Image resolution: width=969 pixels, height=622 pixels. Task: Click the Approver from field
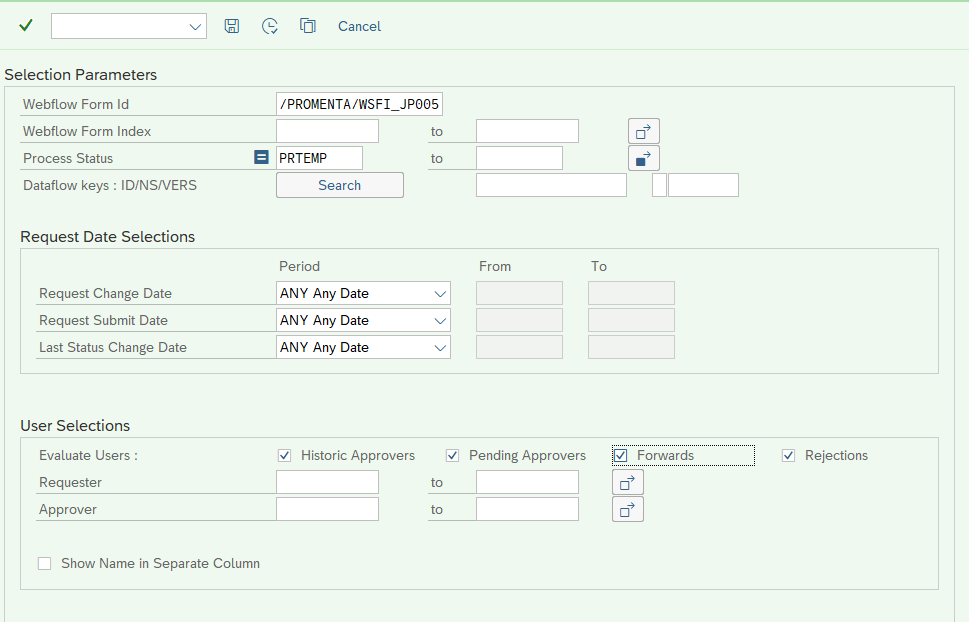click(x=328, y=509)
